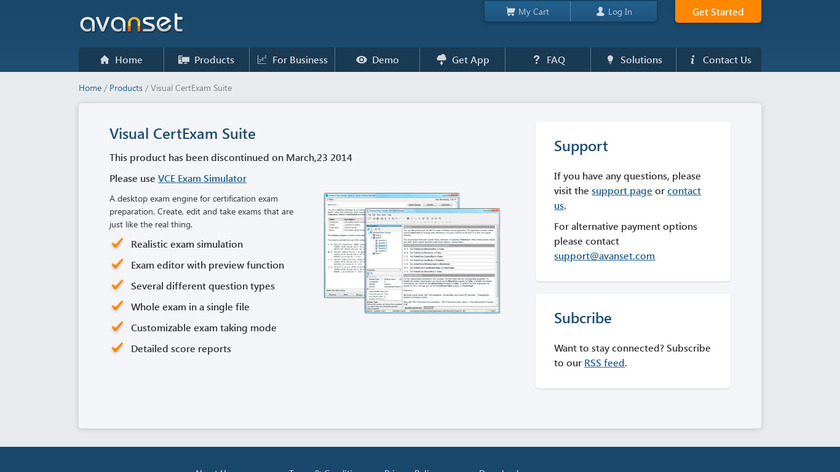The image size is (840, 472).
Task: Open the Get App menu item
Action: coord(462,59)
